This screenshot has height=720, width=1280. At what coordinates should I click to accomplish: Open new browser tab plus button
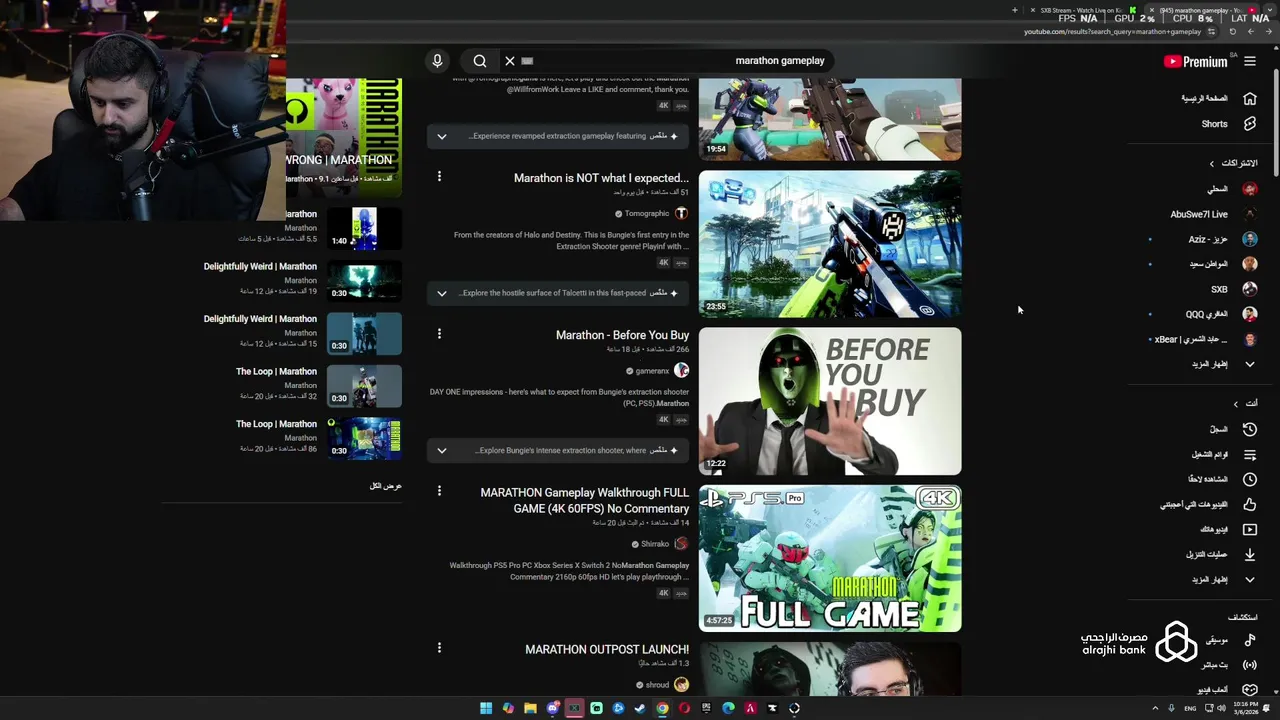tap(1014, 10)
